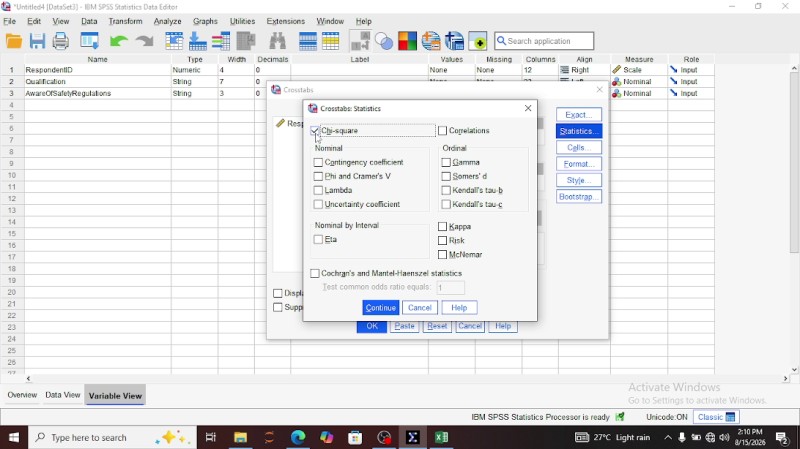Open the Recall recently used dialogs icon
Screen dimensions: 800x449
[89, 41]
